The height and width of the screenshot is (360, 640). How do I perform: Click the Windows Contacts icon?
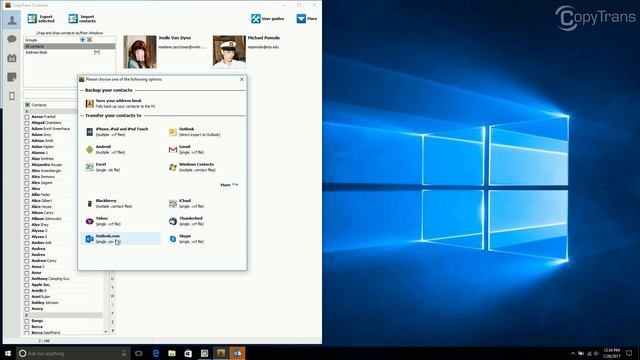173,167
